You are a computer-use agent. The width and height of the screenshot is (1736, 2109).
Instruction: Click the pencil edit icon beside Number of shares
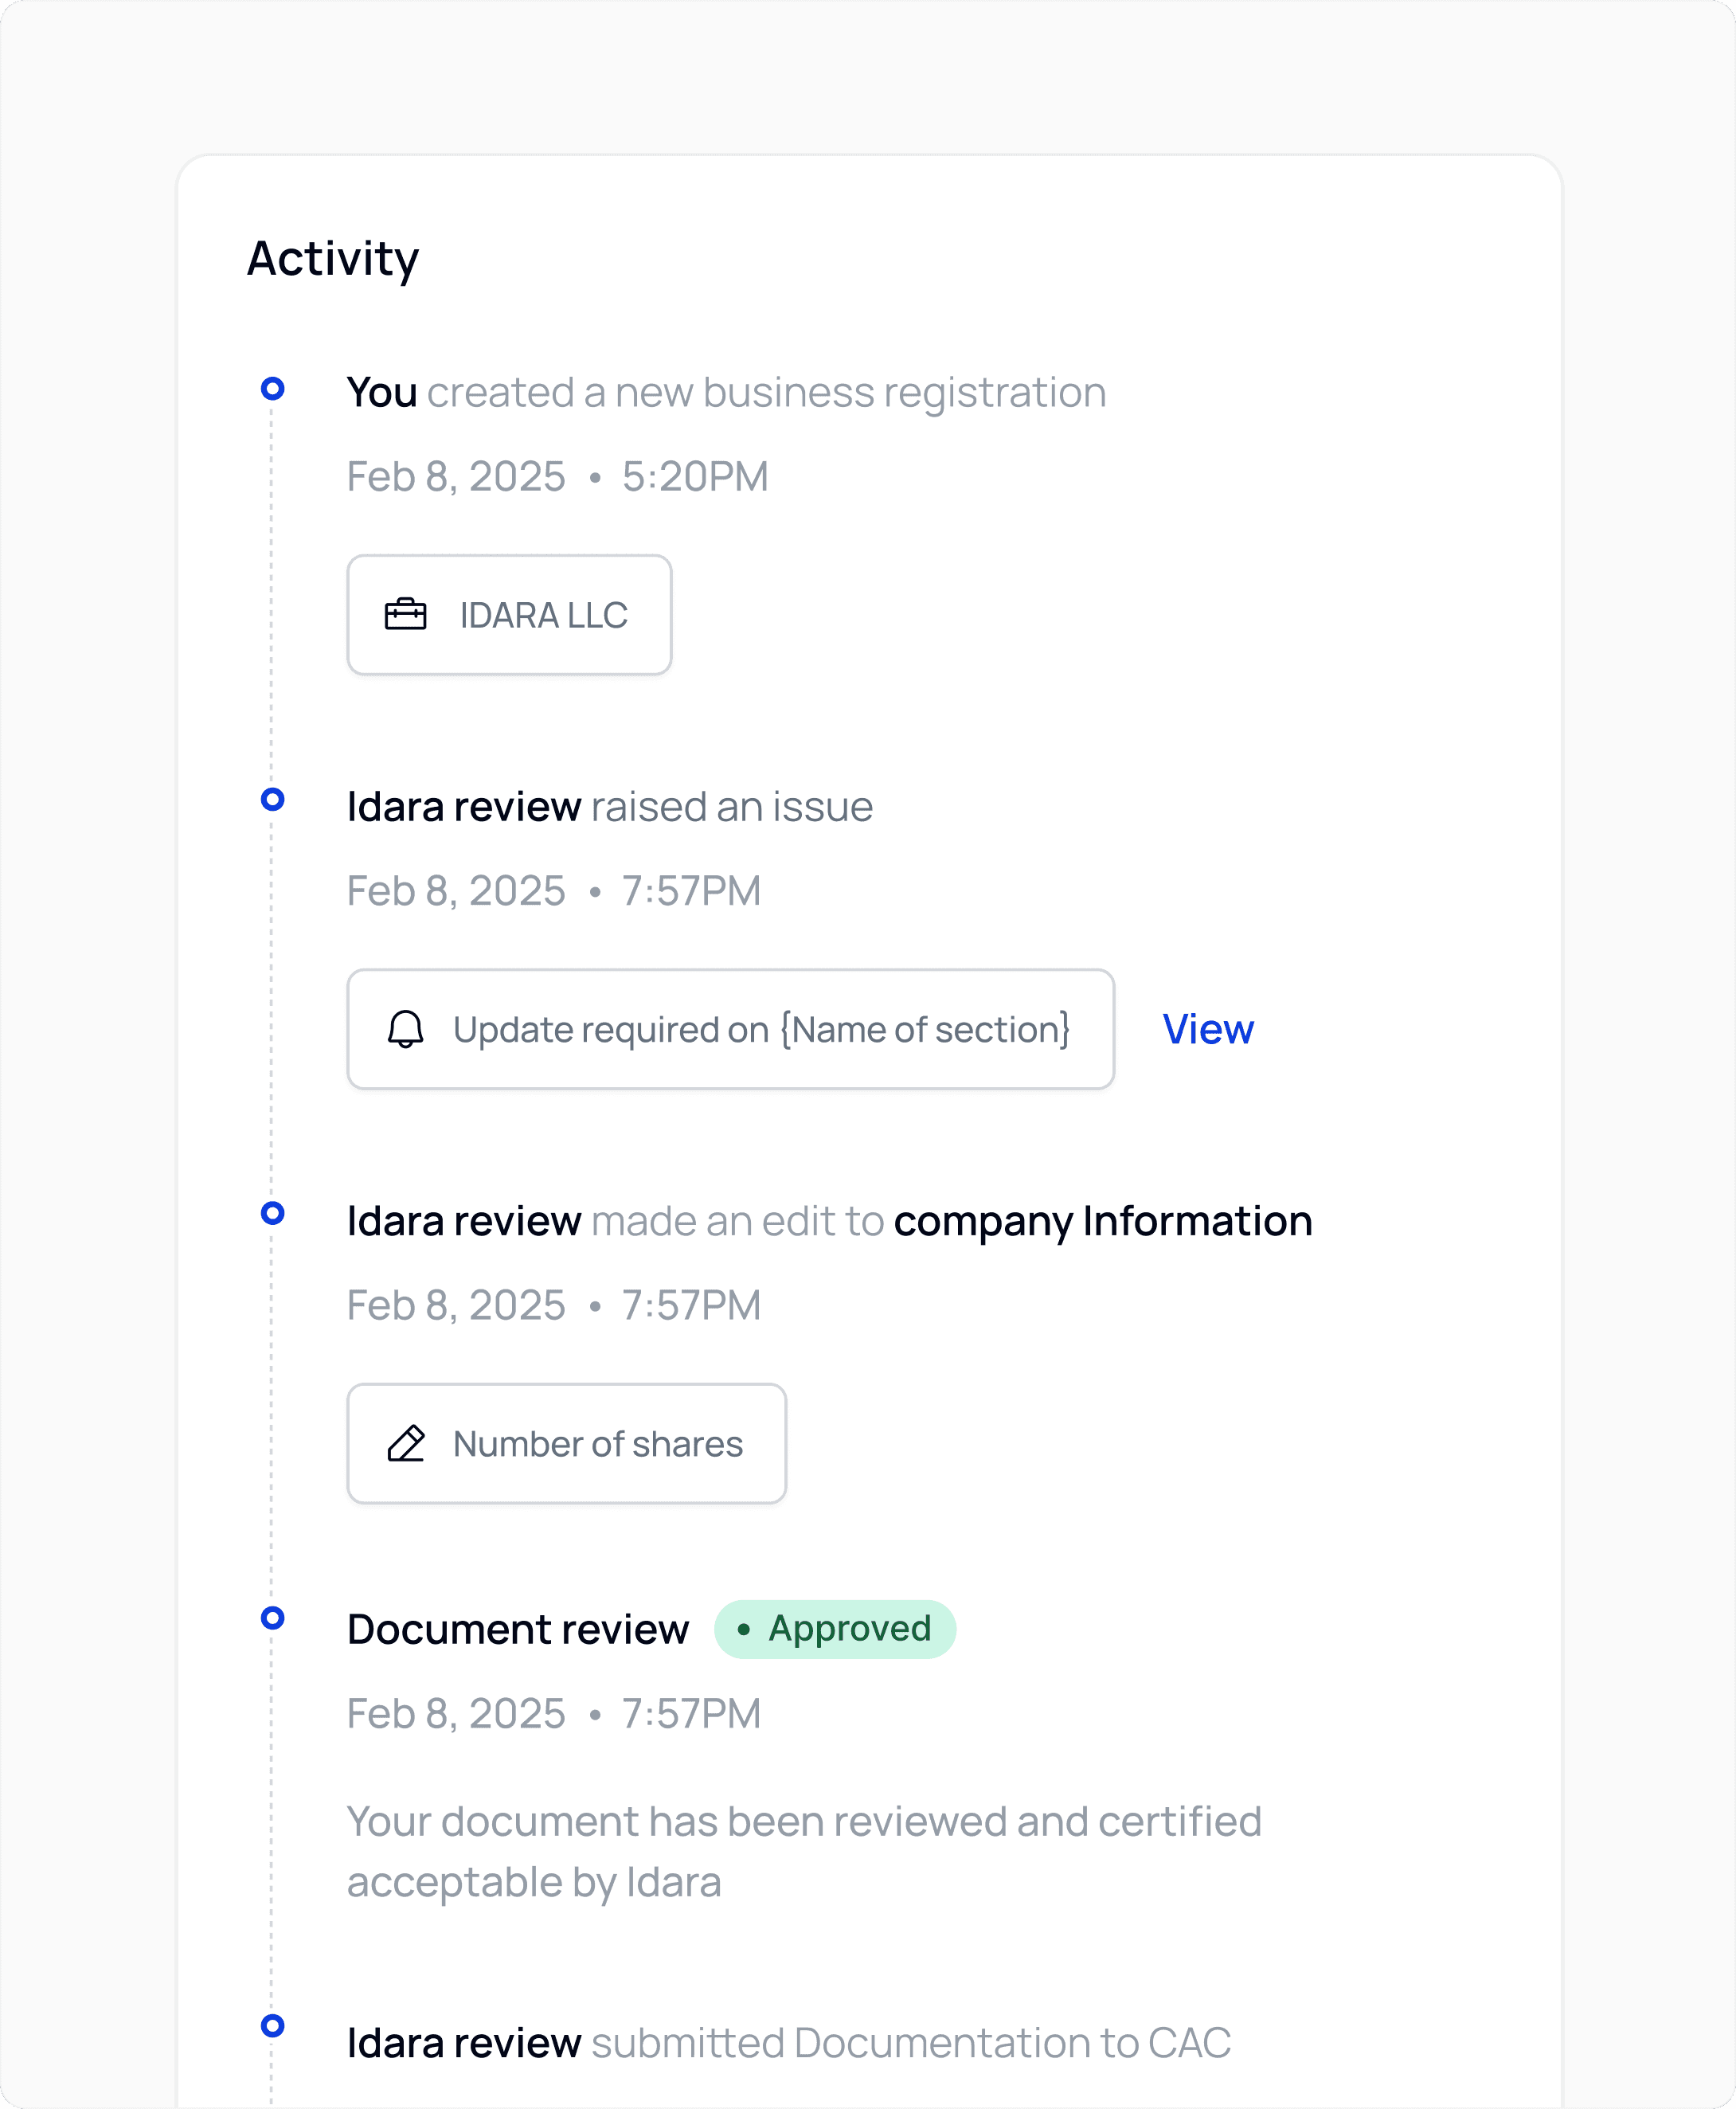pos(405,1443)
